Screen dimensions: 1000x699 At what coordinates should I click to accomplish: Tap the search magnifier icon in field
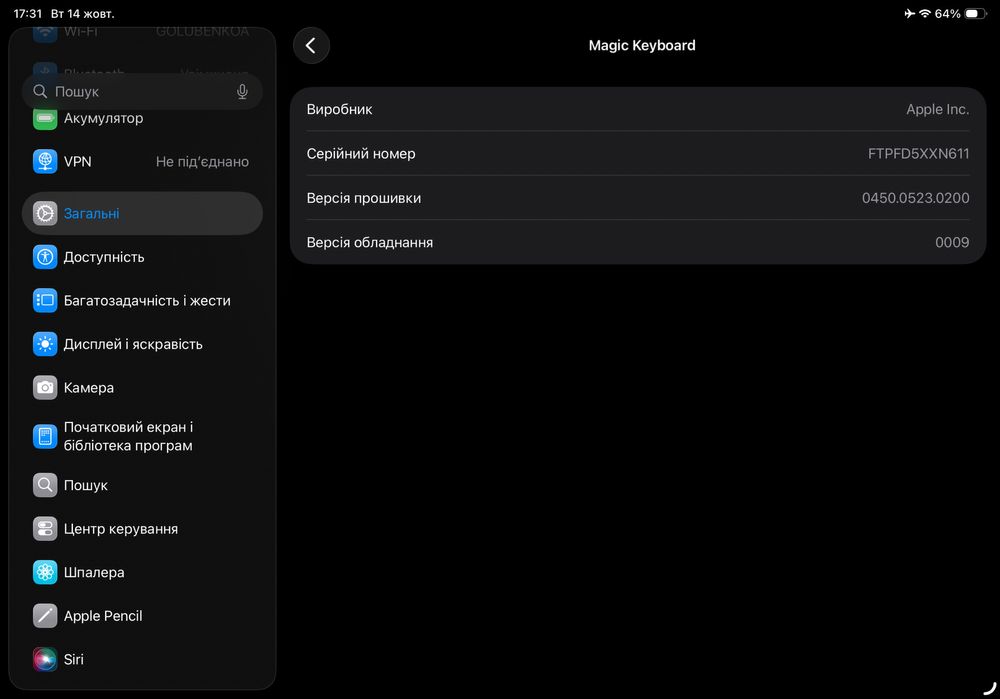[40, 92]
